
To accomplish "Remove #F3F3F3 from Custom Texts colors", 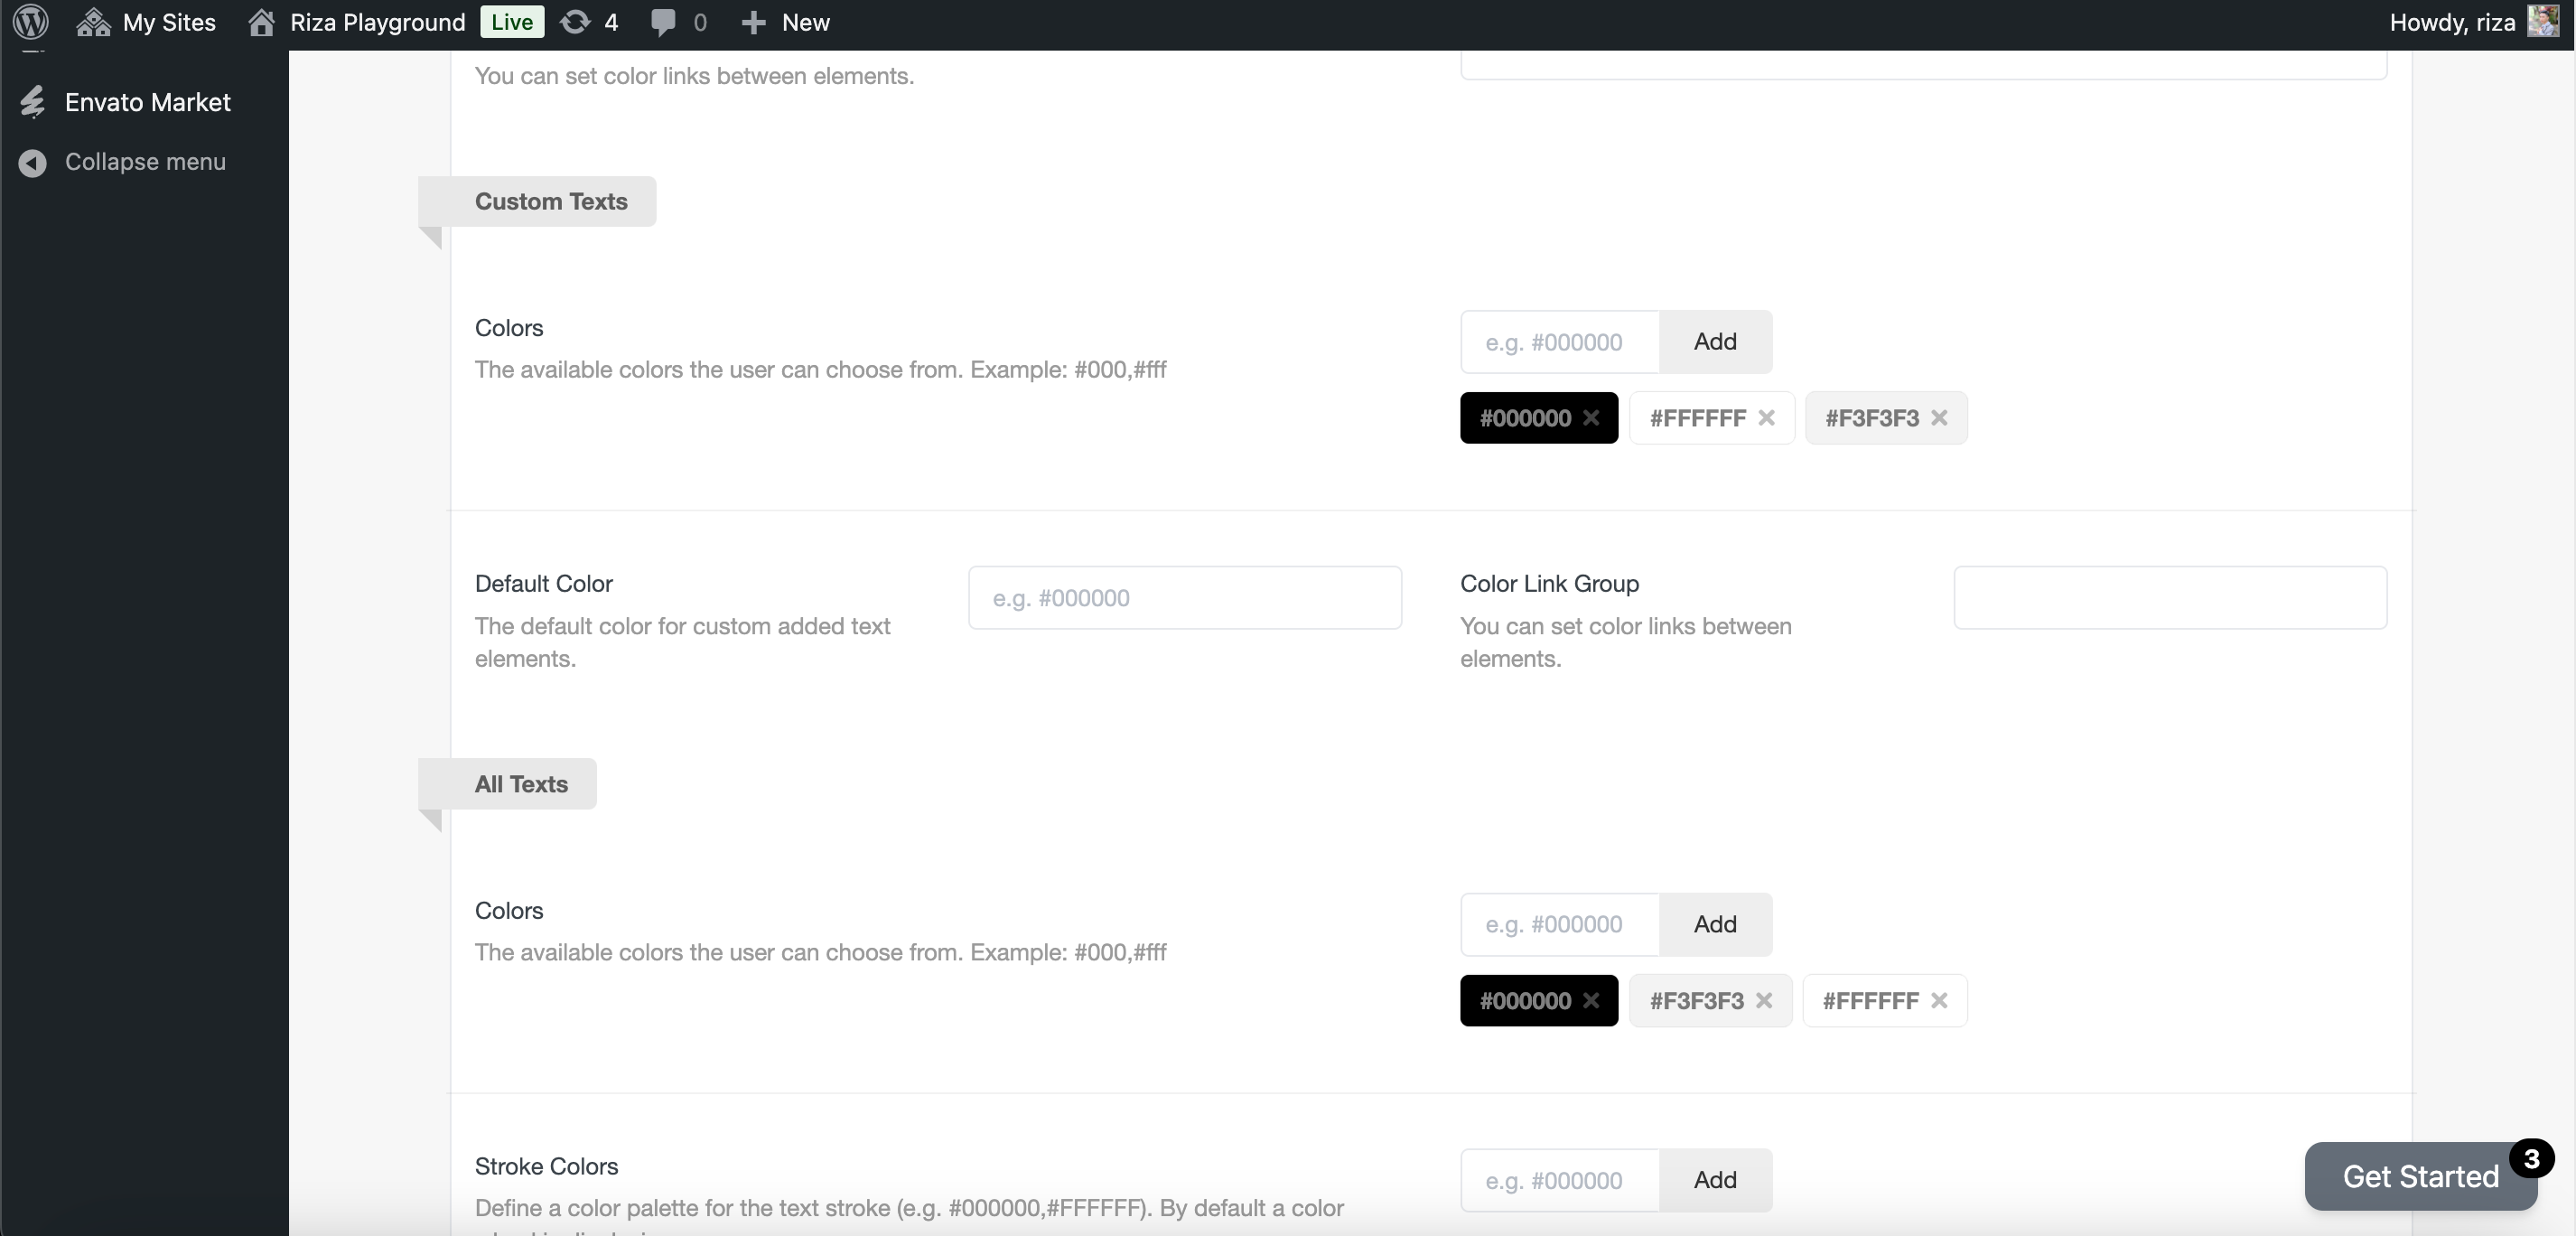I will (x=1939, y=418).
